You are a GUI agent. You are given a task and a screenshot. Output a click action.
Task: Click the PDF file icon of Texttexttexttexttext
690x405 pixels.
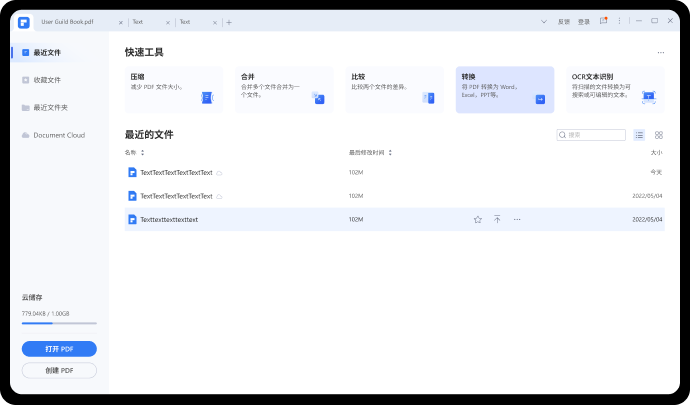132,219
